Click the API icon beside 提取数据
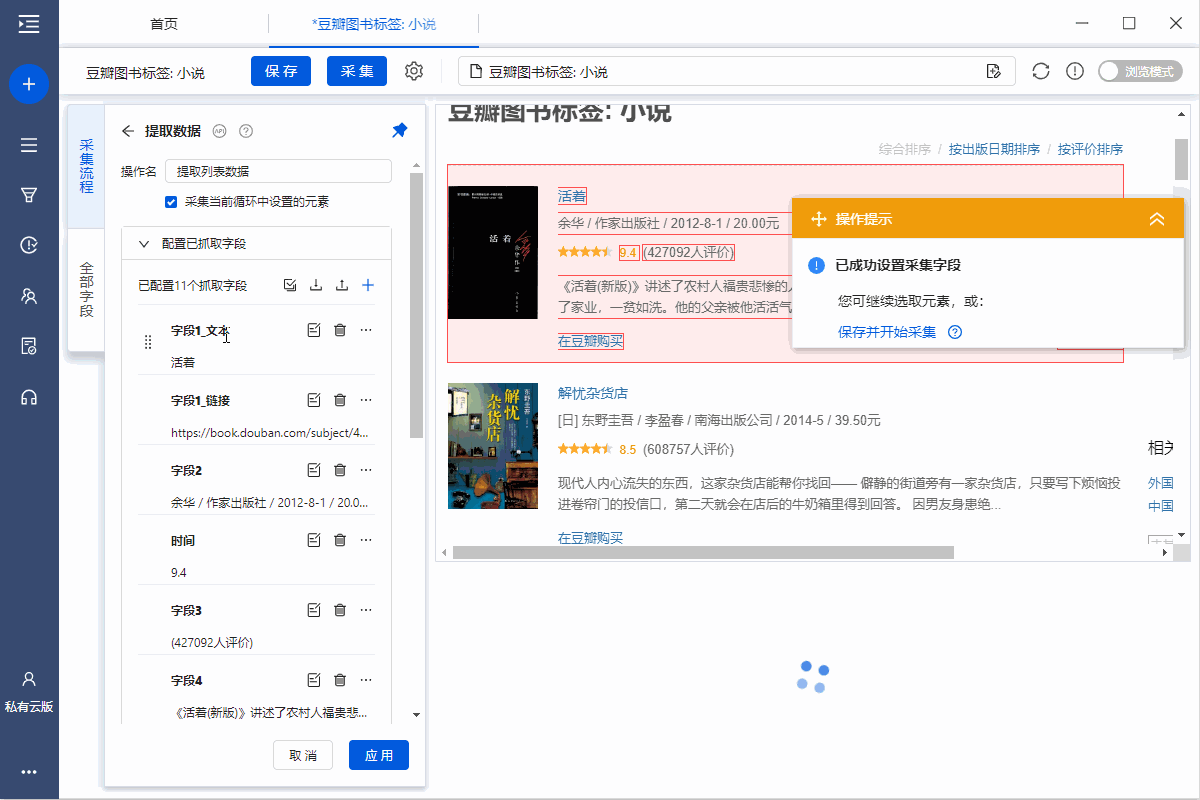 pyautogui.click(x=220, y=131)
